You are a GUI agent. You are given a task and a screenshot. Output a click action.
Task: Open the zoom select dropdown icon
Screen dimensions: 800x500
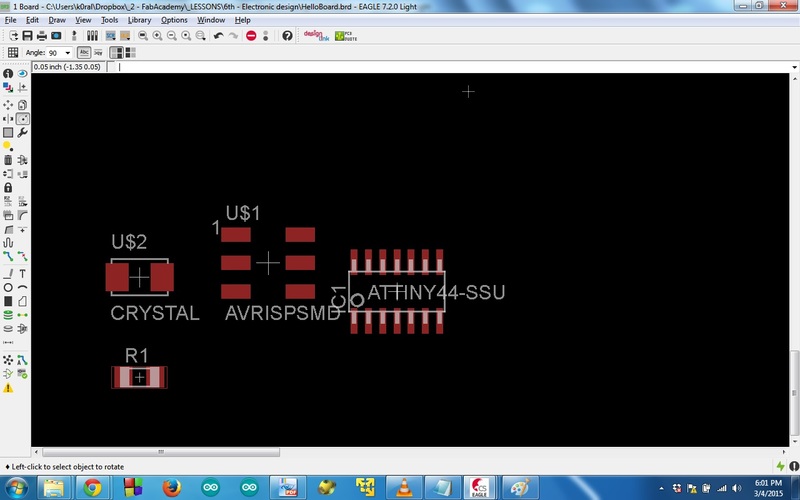[201, 36]
